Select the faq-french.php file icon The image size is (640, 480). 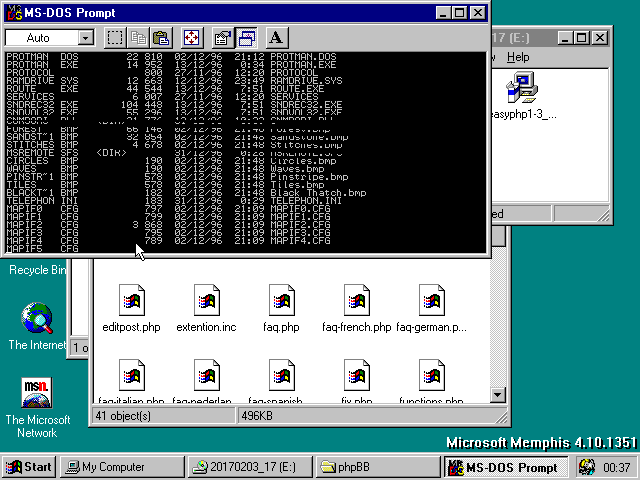(357, 300)
